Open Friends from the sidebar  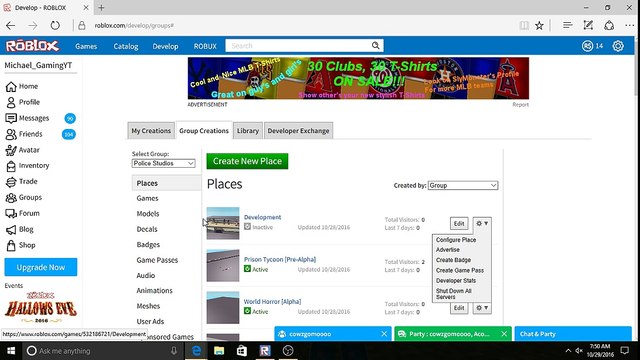24,134
